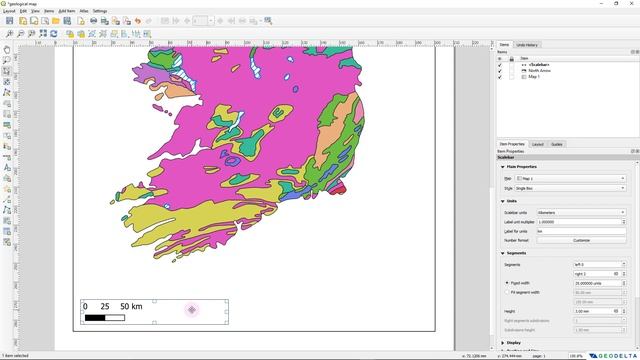Toggle lock box for North Arrow item
Image resolution: width=640 pixels, height=360 pixels.
pos(511,71)
